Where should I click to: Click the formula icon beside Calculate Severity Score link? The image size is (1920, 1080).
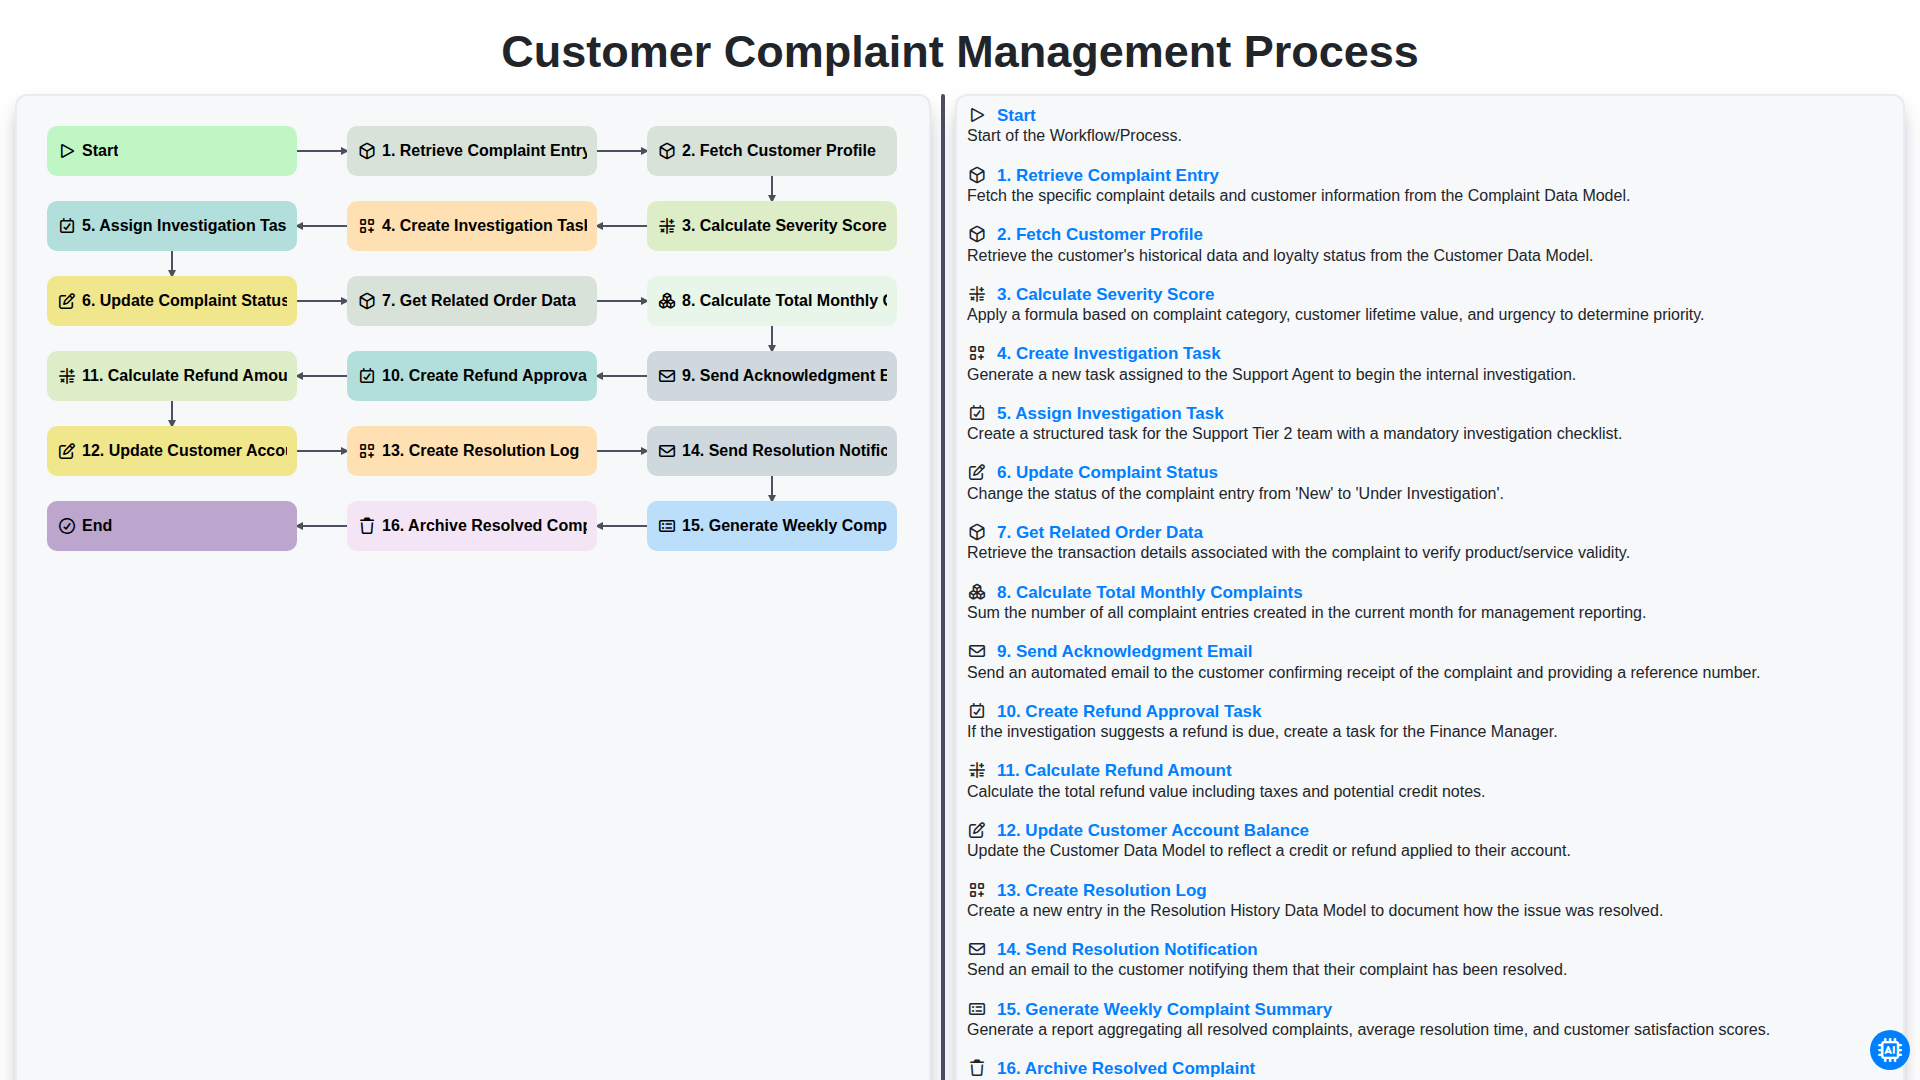point(977,294)
